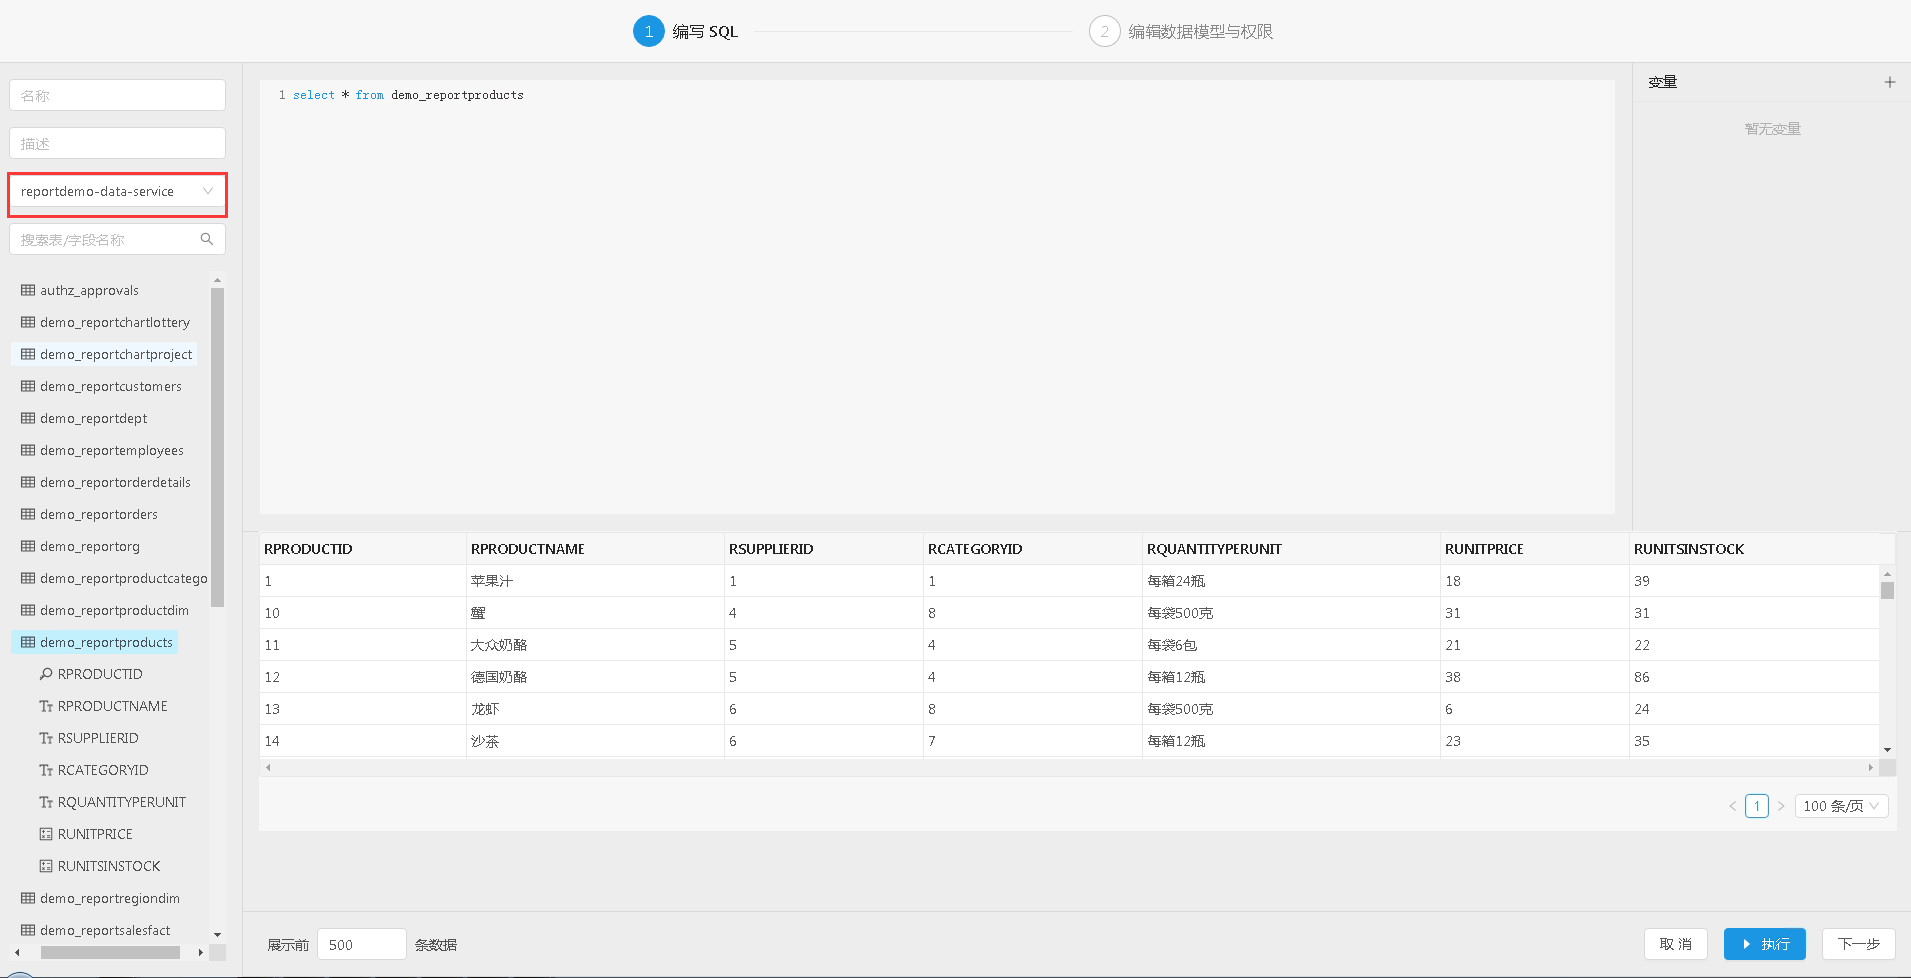Image resolution: width=1911 pixels, height=978 pixels.
Task: Click the results grid vertical scrollbar thumb
Action: pyautogui.click(x=1887, y=590)
